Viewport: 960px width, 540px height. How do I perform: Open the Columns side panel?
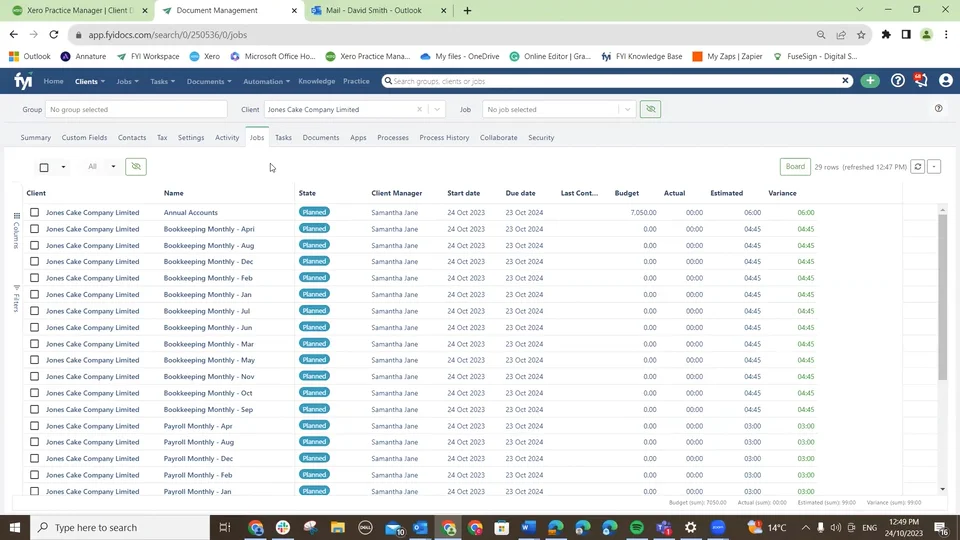point(16,230)
